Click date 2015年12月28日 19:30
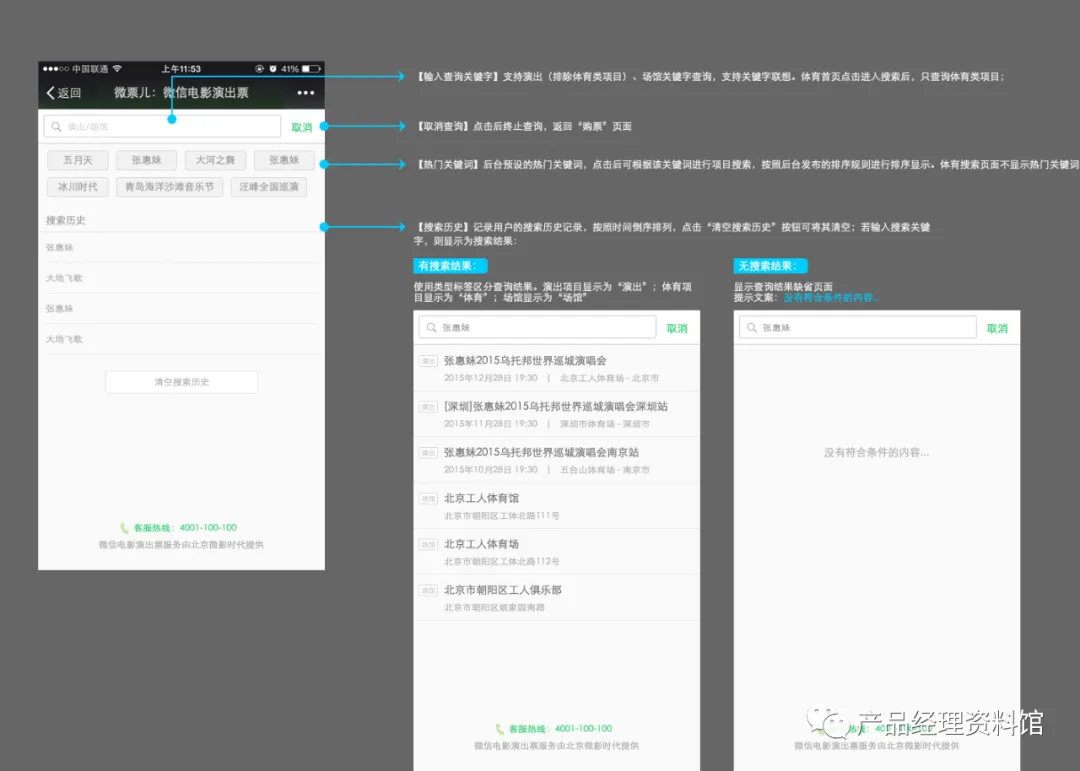1080x771 pixels. coord(490,378)
